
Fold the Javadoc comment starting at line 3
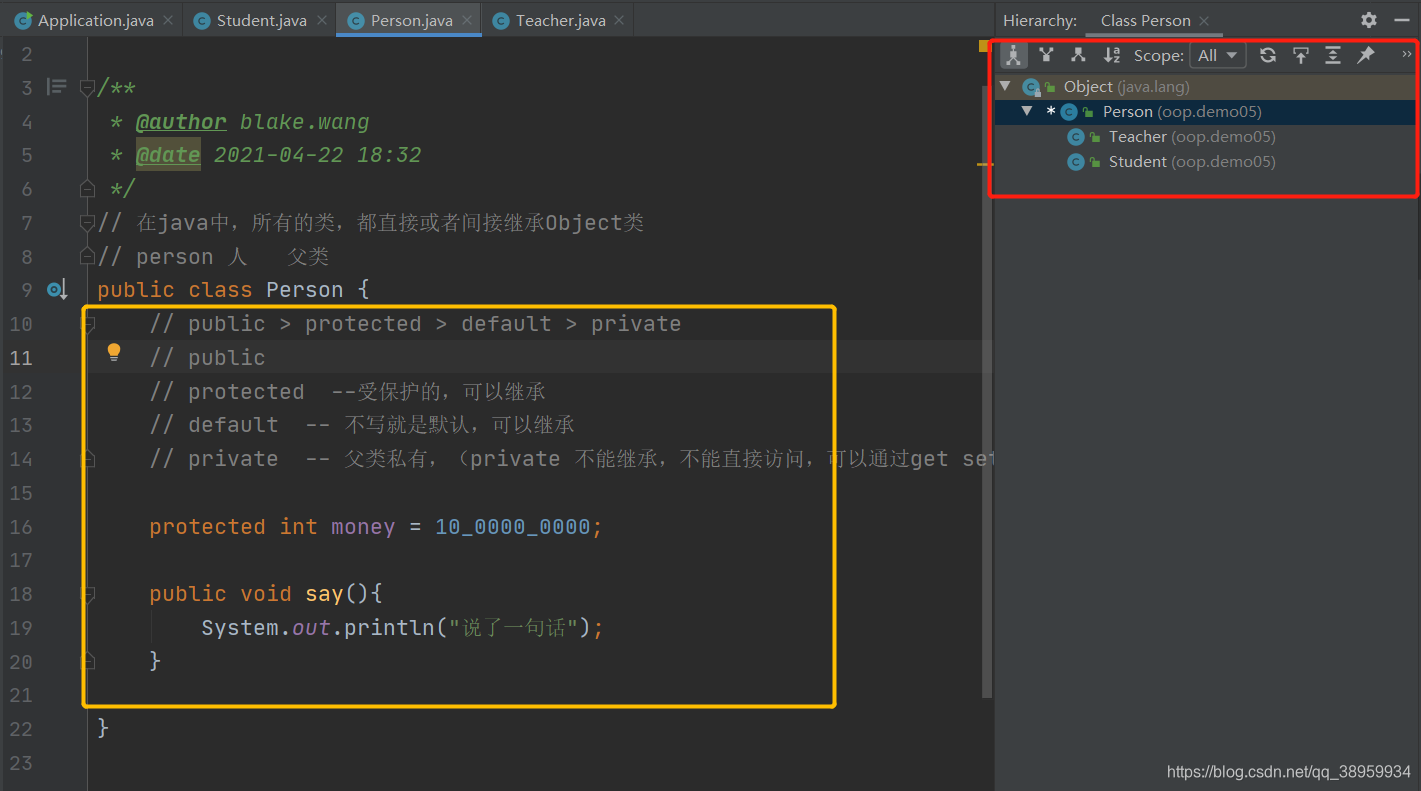pyautogui.click(x=87, y=88)
